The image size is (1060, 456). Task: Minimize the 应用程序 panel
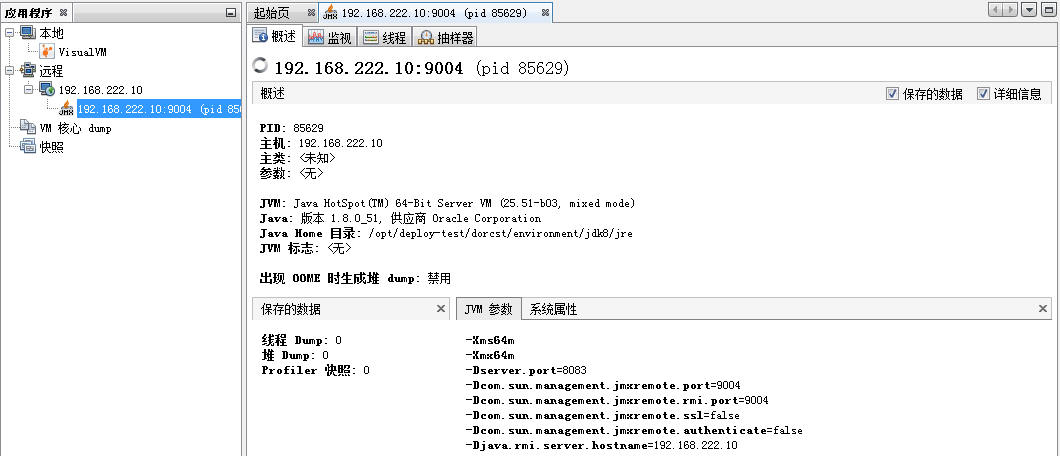click(231, 12)
